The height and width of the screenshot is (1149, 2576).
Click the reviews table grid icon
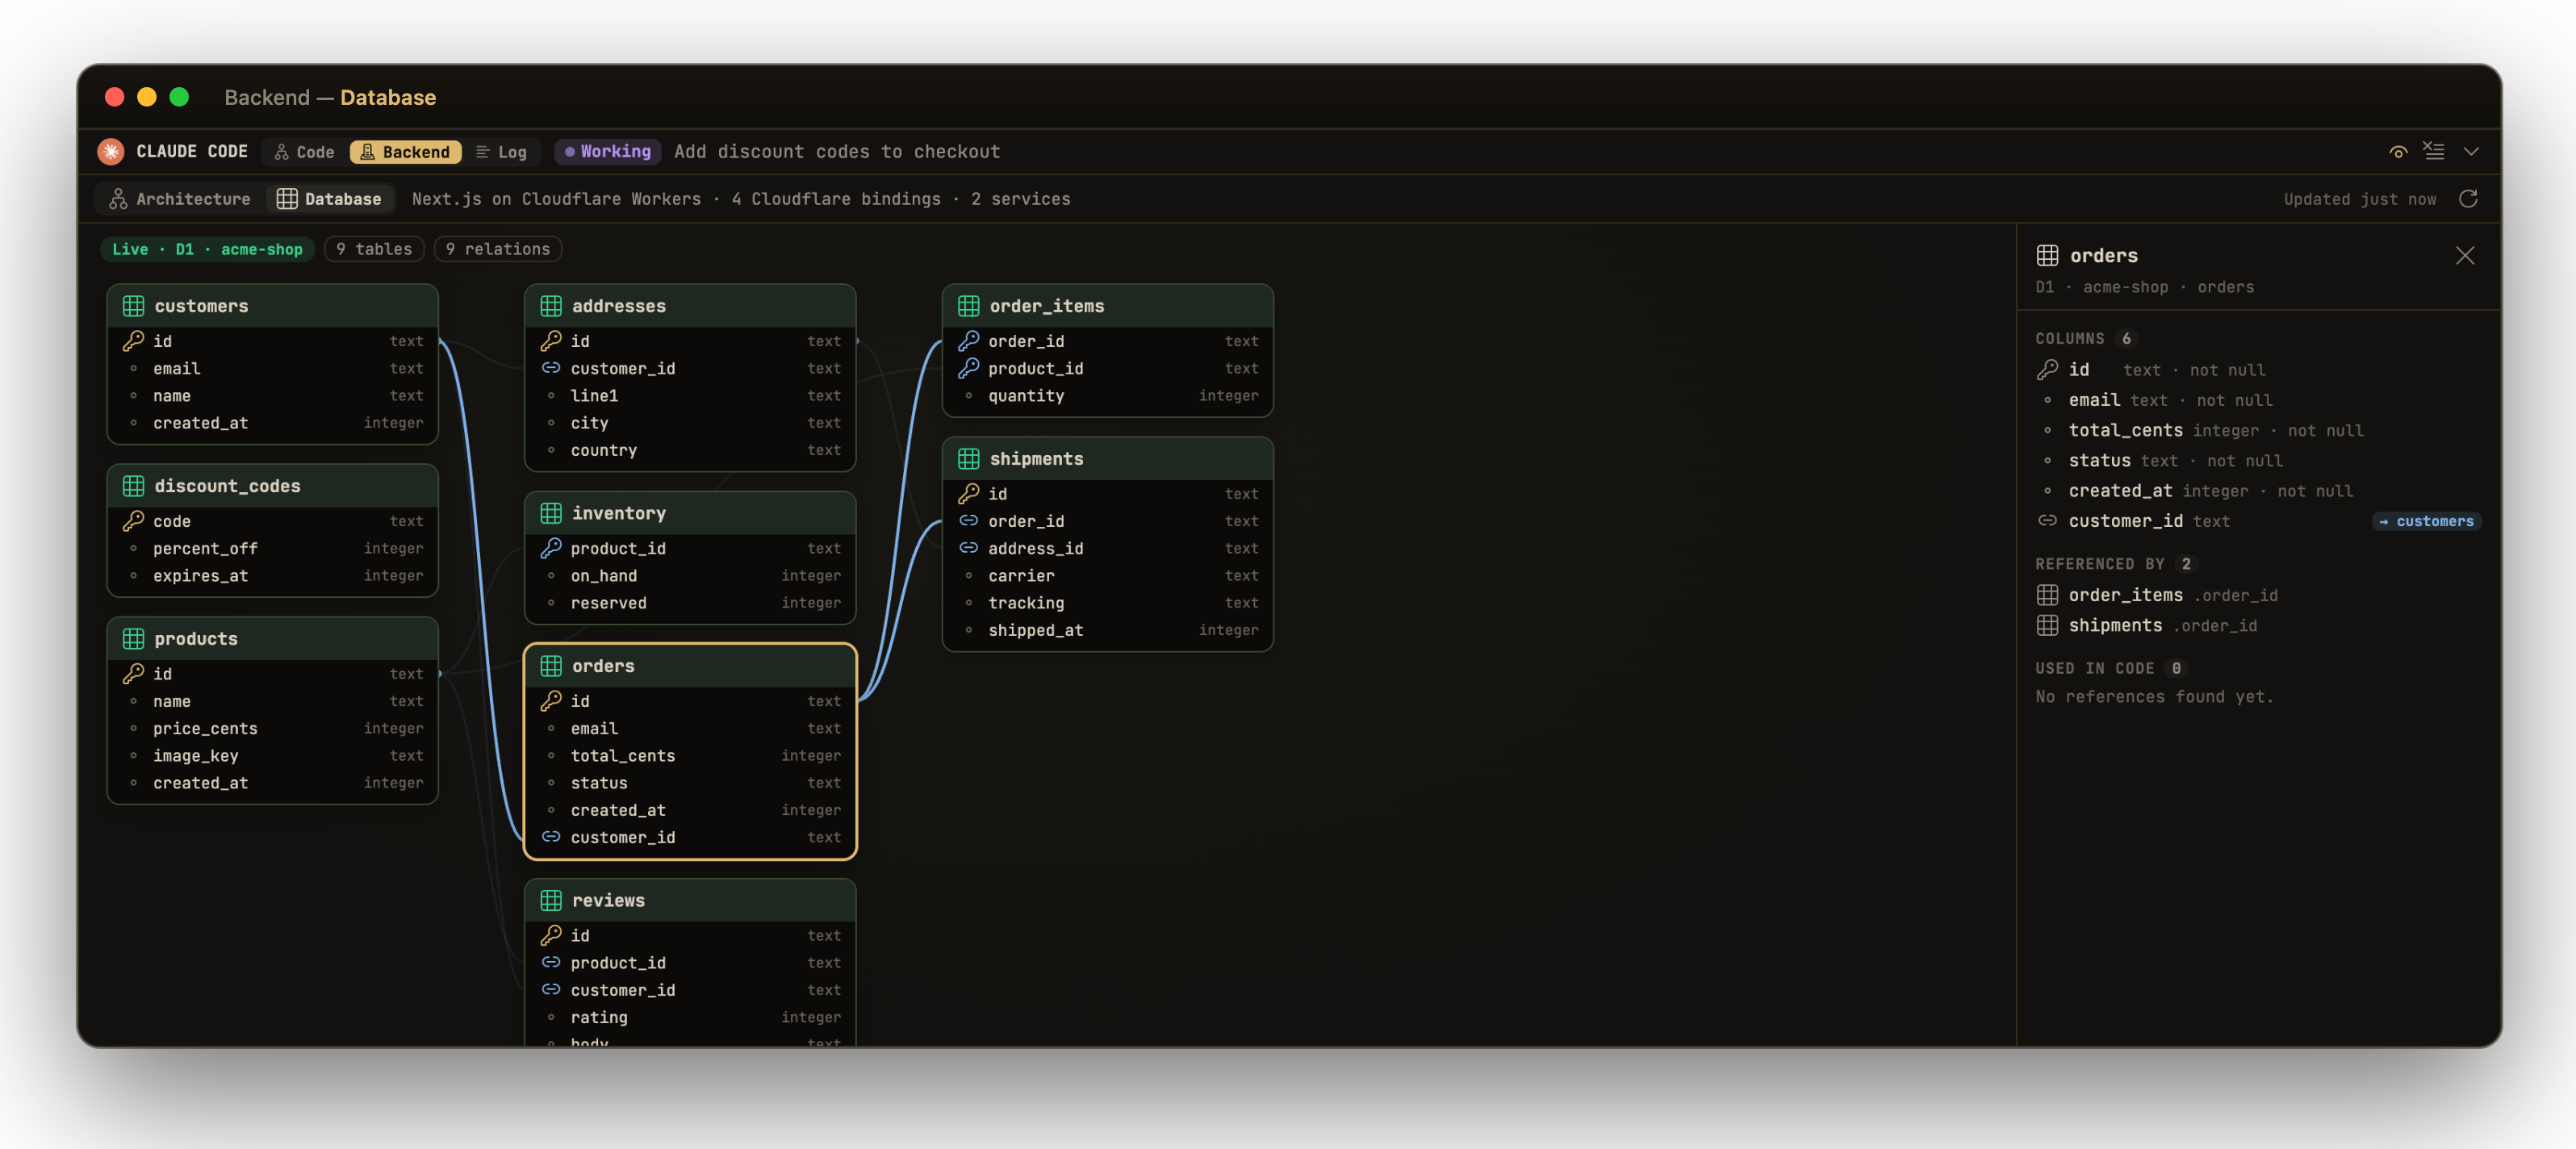click(551, 900)
